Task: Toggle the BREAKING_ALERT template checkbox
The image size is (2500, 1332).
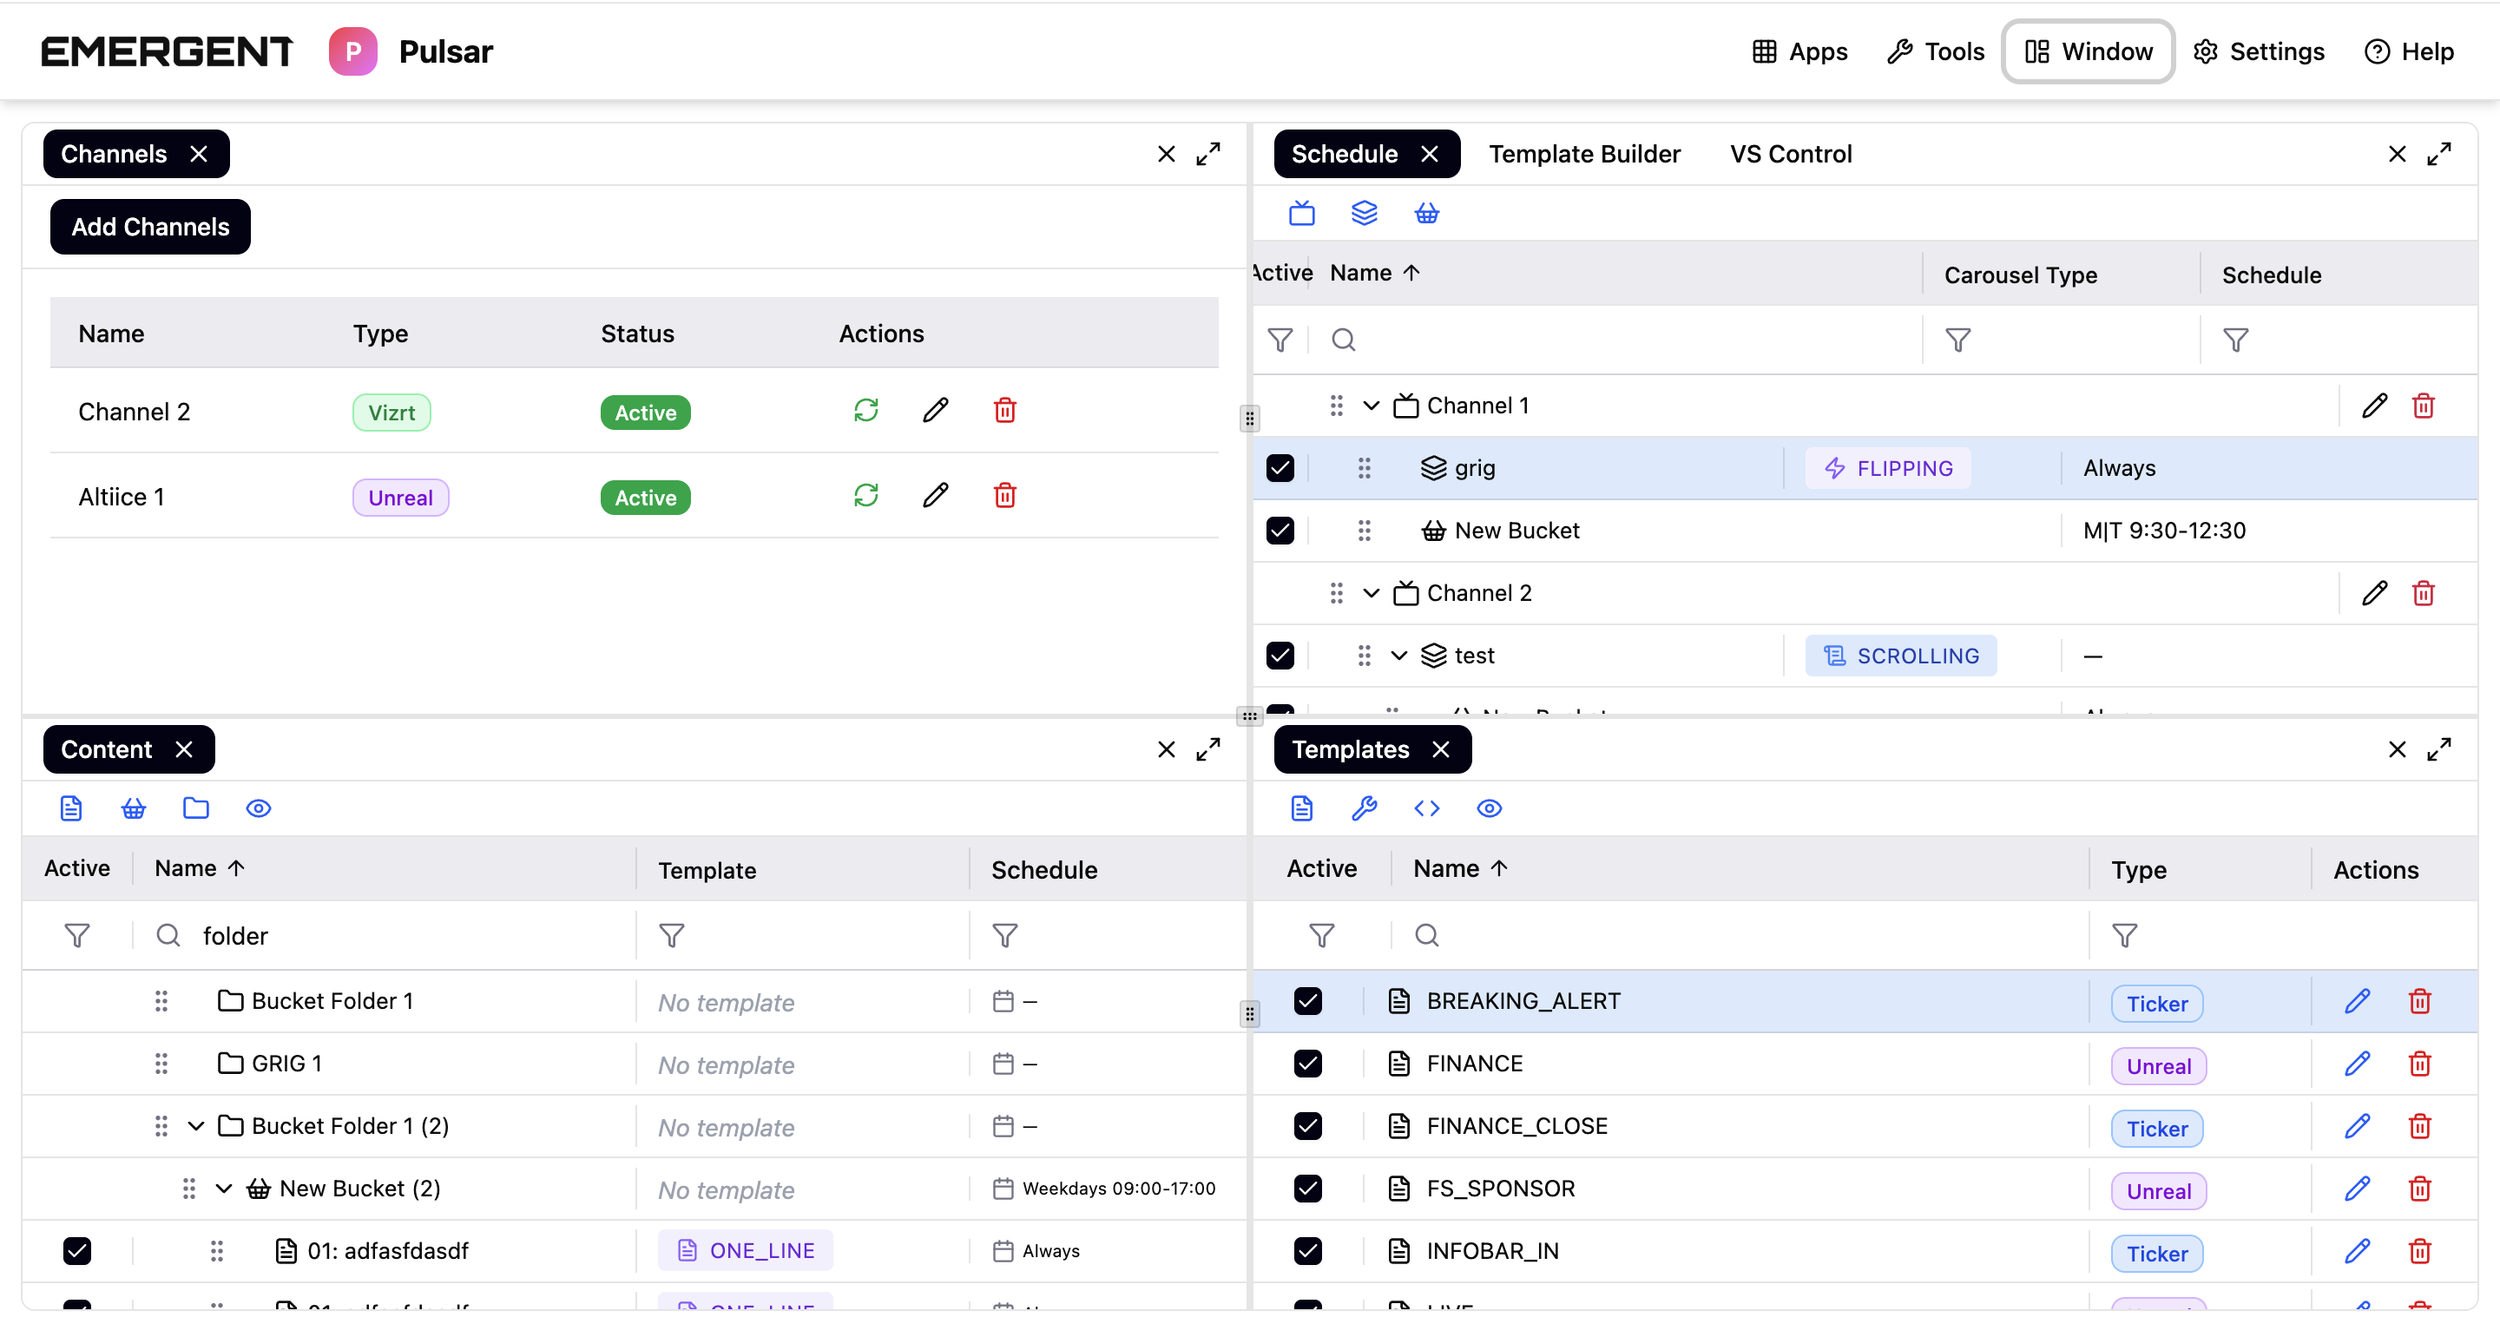Action: [x=1307, y=1001]
